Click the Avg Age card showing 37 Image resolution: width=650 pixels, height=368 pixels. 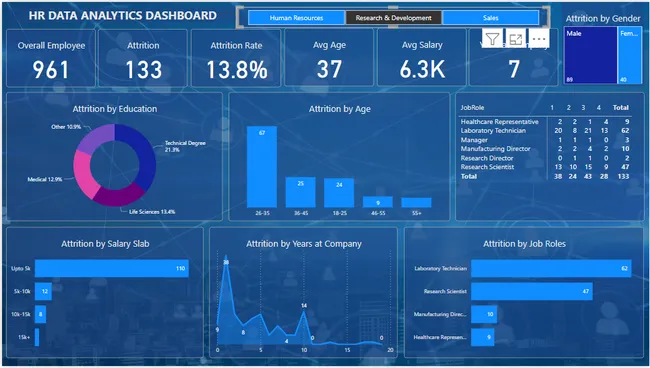(x=329, y=58)
